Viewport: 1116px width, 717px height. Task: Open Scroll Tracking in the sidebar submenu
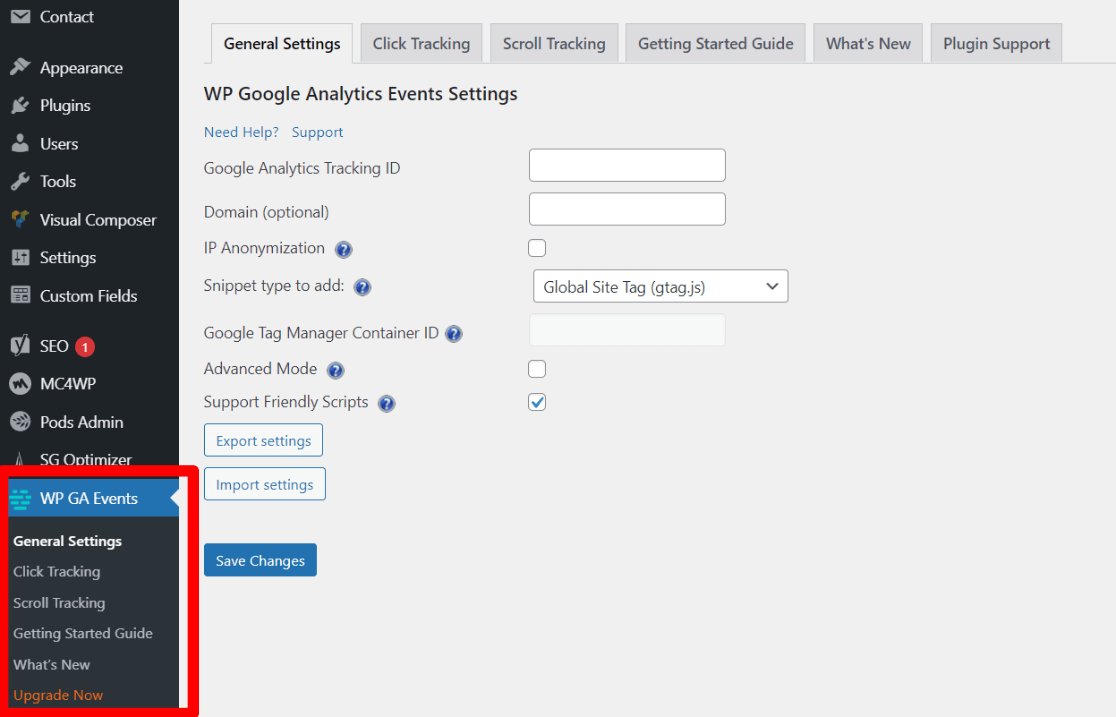[59, 603]
